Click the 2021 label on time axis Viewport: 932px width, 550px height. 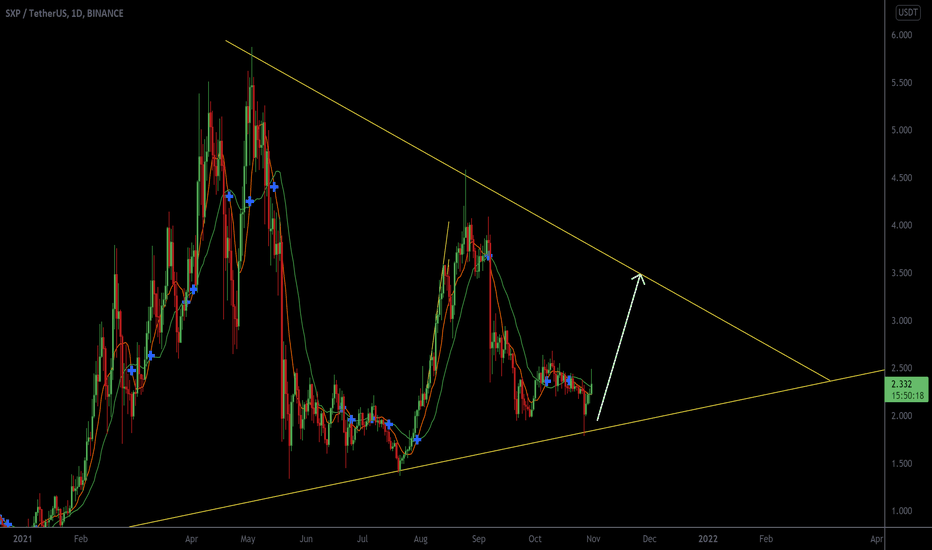pyautogui.click(x=23, y=539)
